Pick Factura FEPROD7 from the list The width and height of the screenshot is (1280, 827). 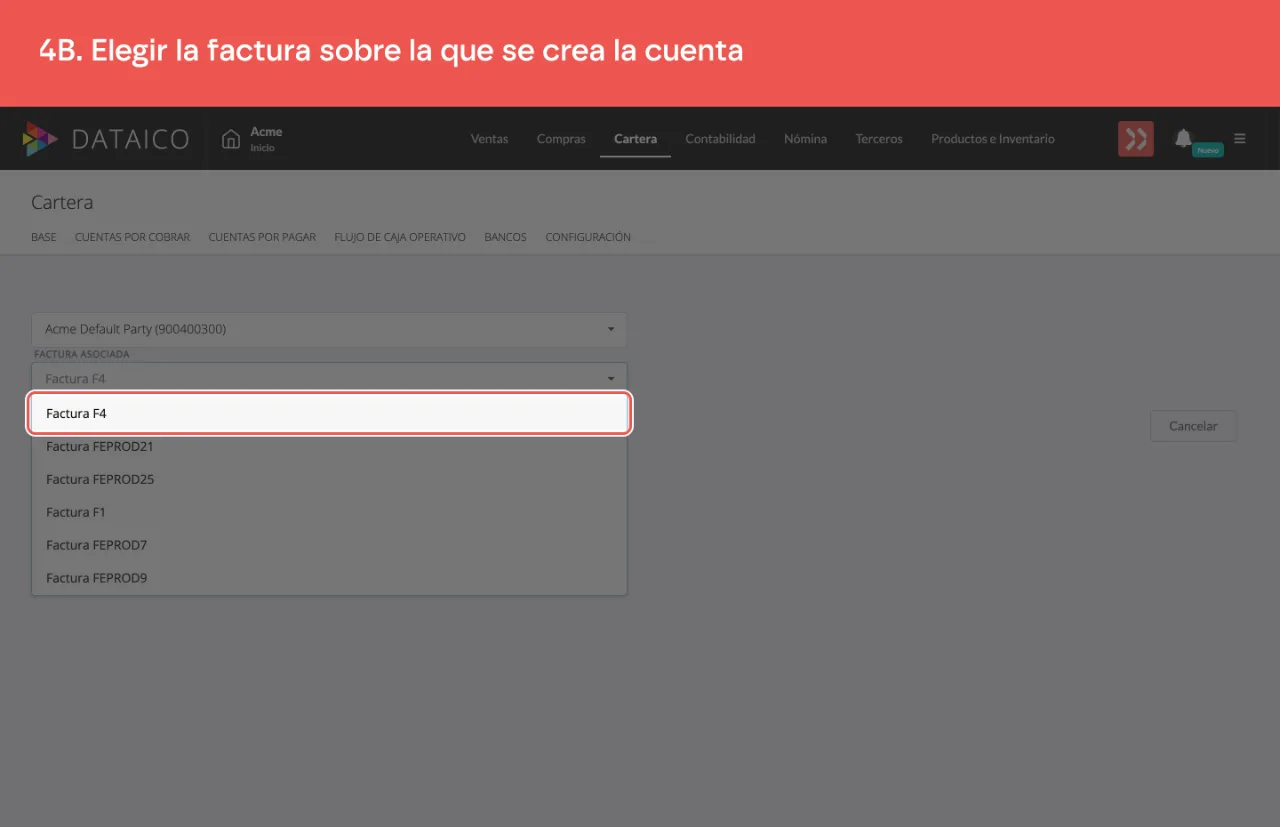pyautogui.click(x=329, y=545)
